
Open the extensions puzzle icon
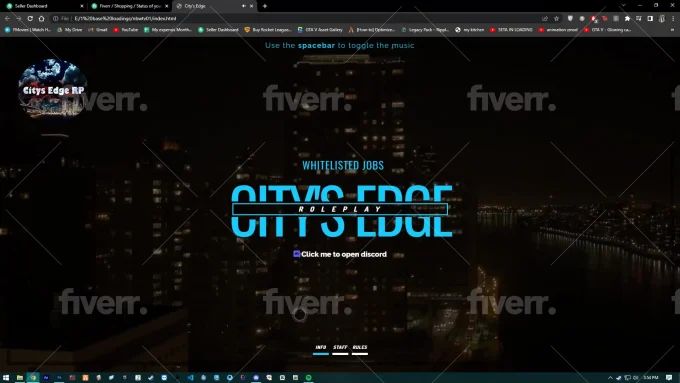pos(627,19)
